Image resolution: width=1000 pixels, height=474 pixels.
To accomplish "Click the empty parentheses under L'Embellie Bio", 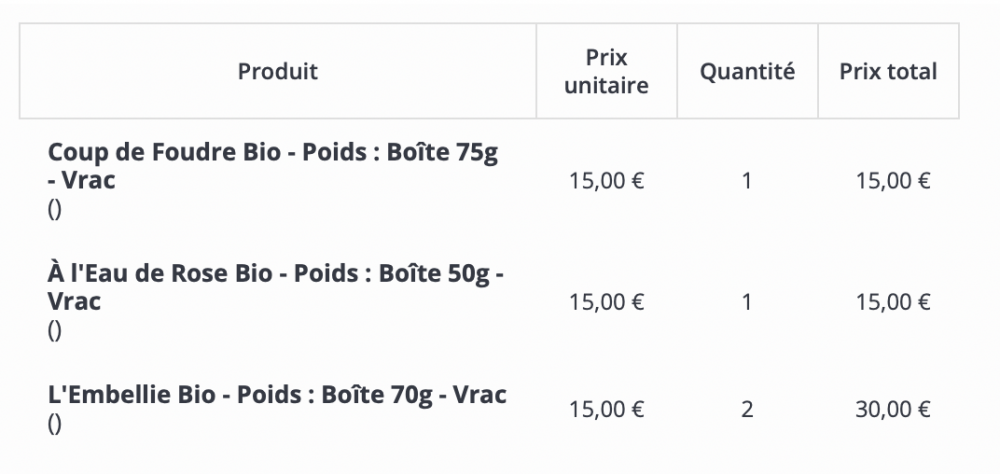I will coord(55,424).
